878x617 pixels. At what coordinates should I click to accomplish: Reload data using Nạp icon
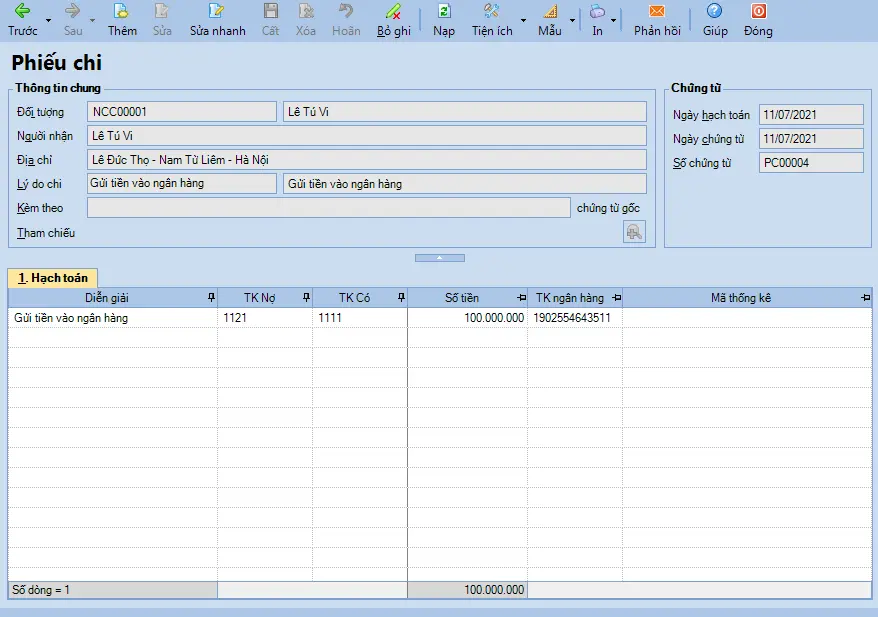coord(444,11)
